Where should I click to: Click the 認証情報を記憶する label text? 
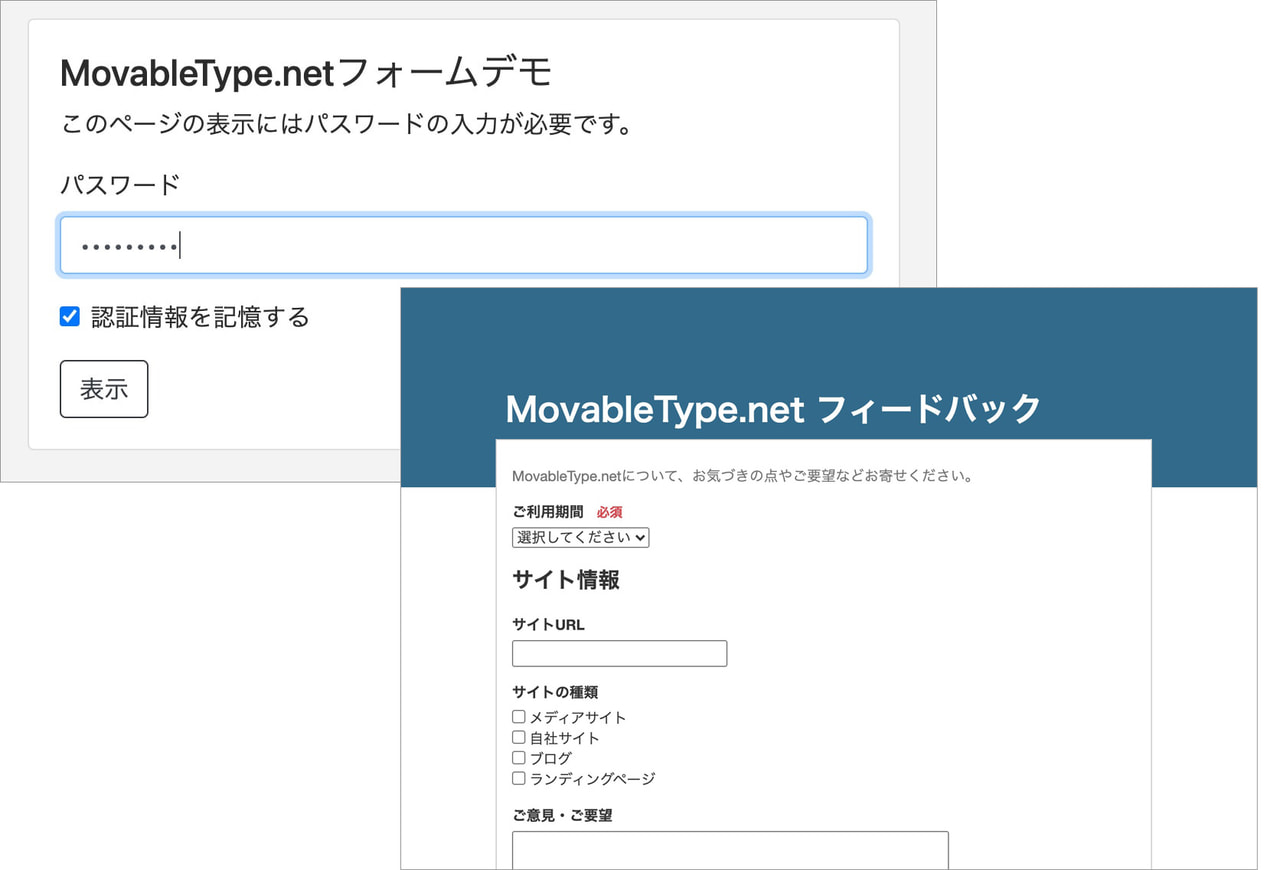point(200,318)
